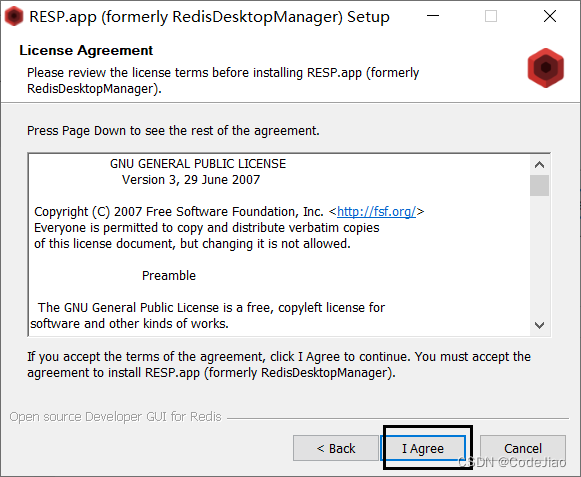Go back with the < Back button
581x477 pixels.
(x=336, y=448)
